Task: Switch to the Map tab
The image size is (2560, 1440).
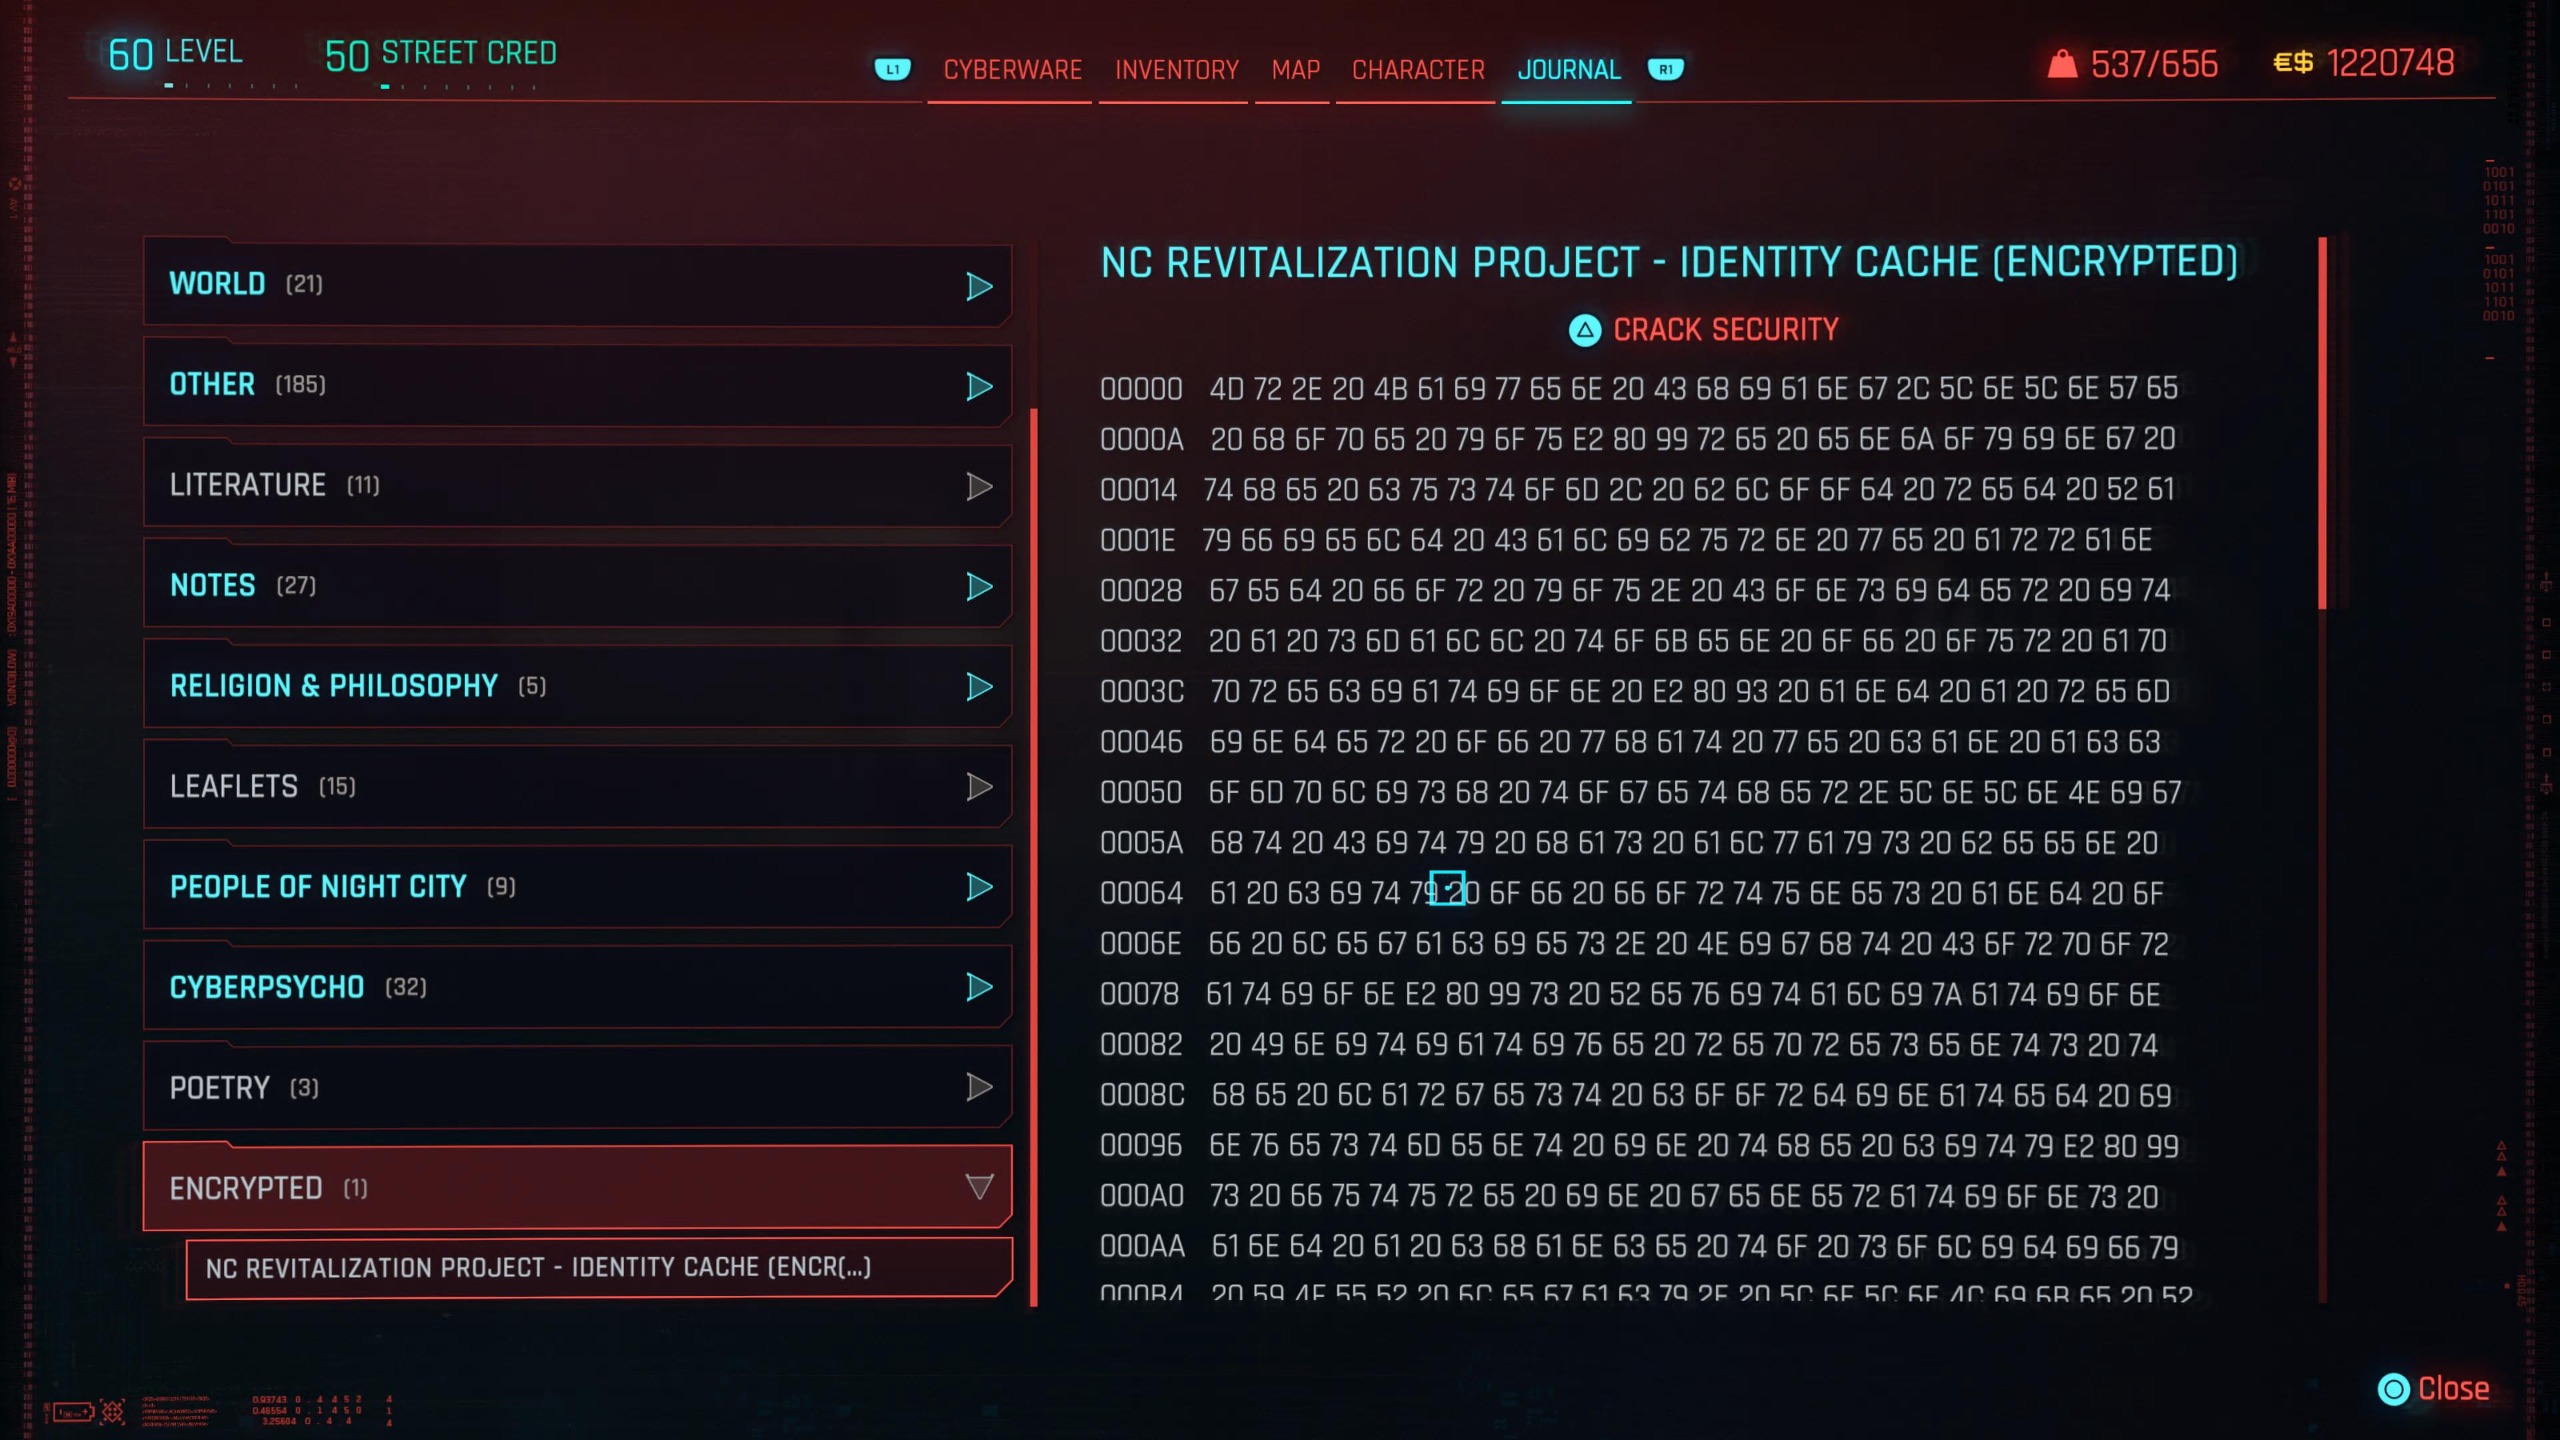Action: (1295, 70)
